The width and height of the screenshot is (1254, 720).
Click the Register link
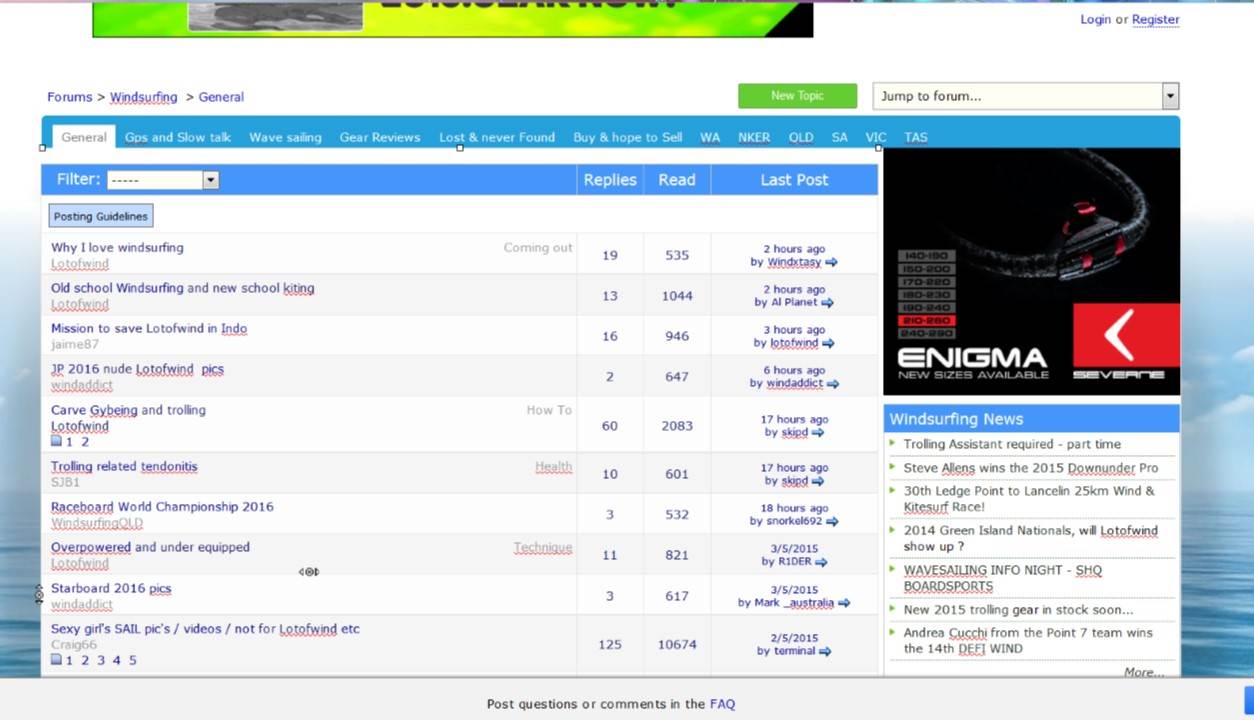click(1155, 19)
